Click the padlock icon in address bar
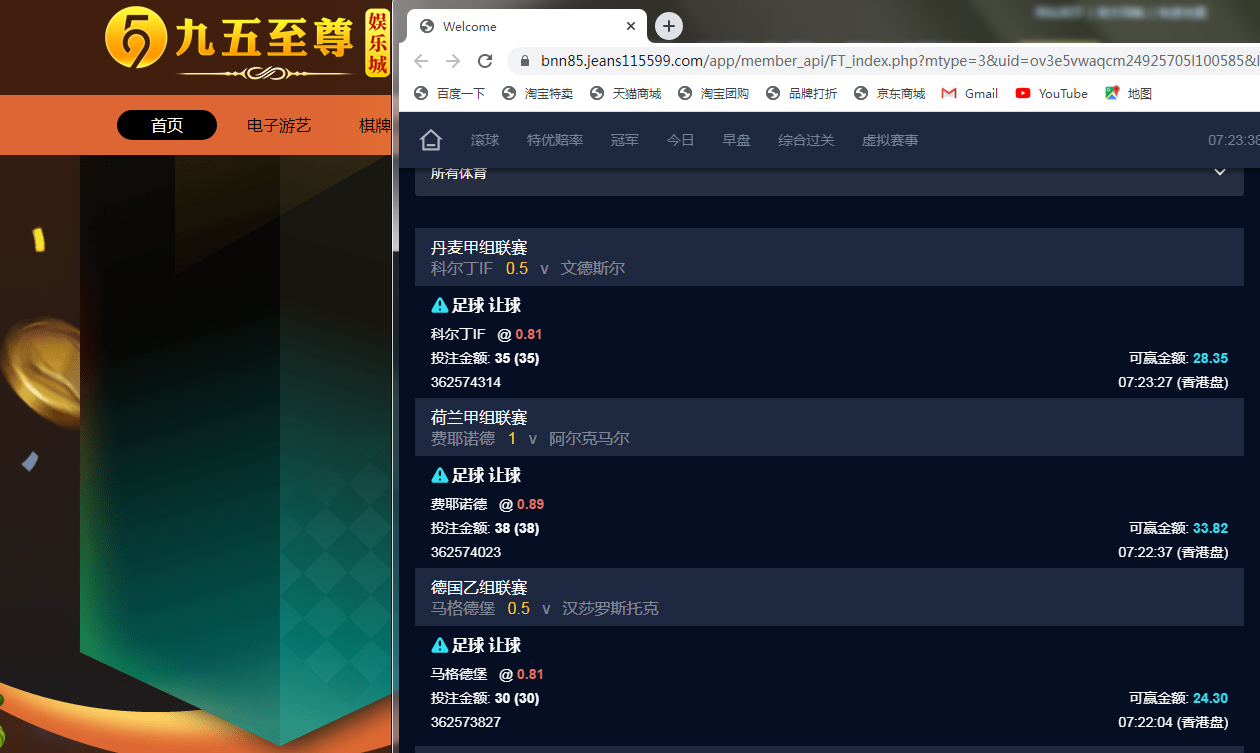The width and height of the screenshot is (1260, 753). click(525, 61)
